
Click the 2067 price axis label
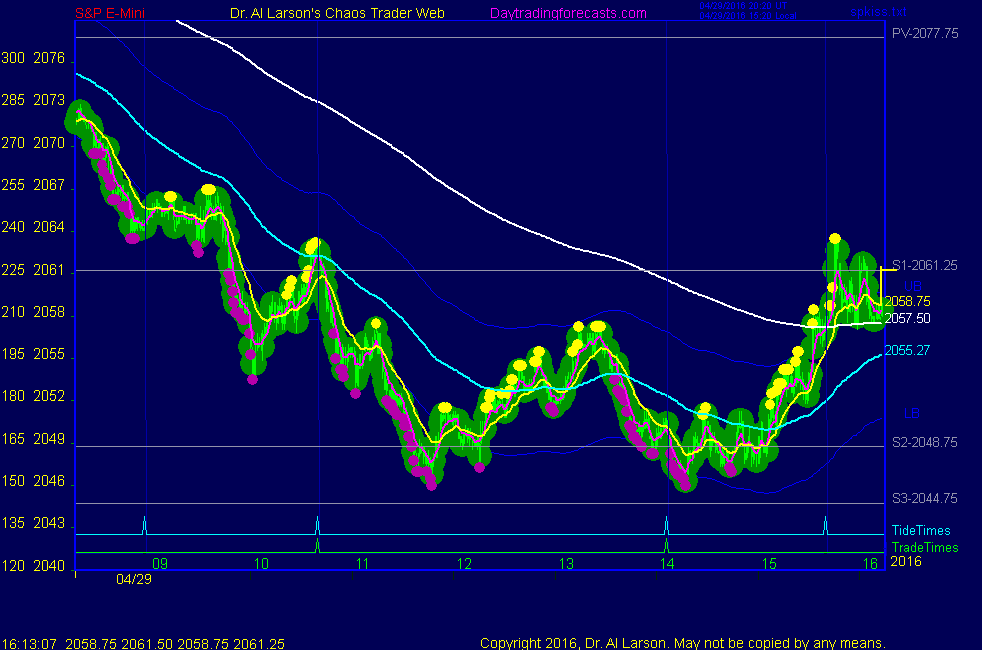click(x=49, y=185)
